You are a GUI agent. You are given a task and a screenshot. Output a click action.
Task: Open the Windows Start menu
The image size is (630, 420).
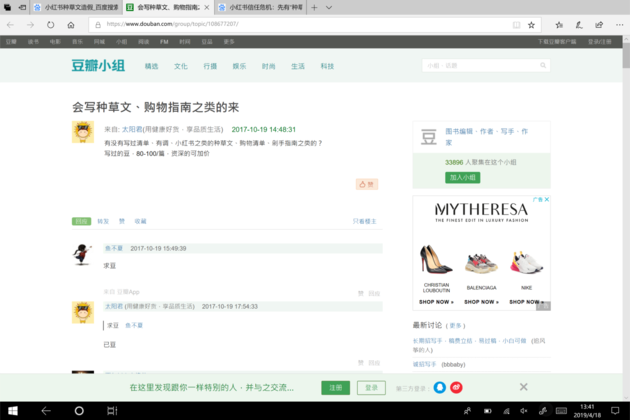[12, 411]
